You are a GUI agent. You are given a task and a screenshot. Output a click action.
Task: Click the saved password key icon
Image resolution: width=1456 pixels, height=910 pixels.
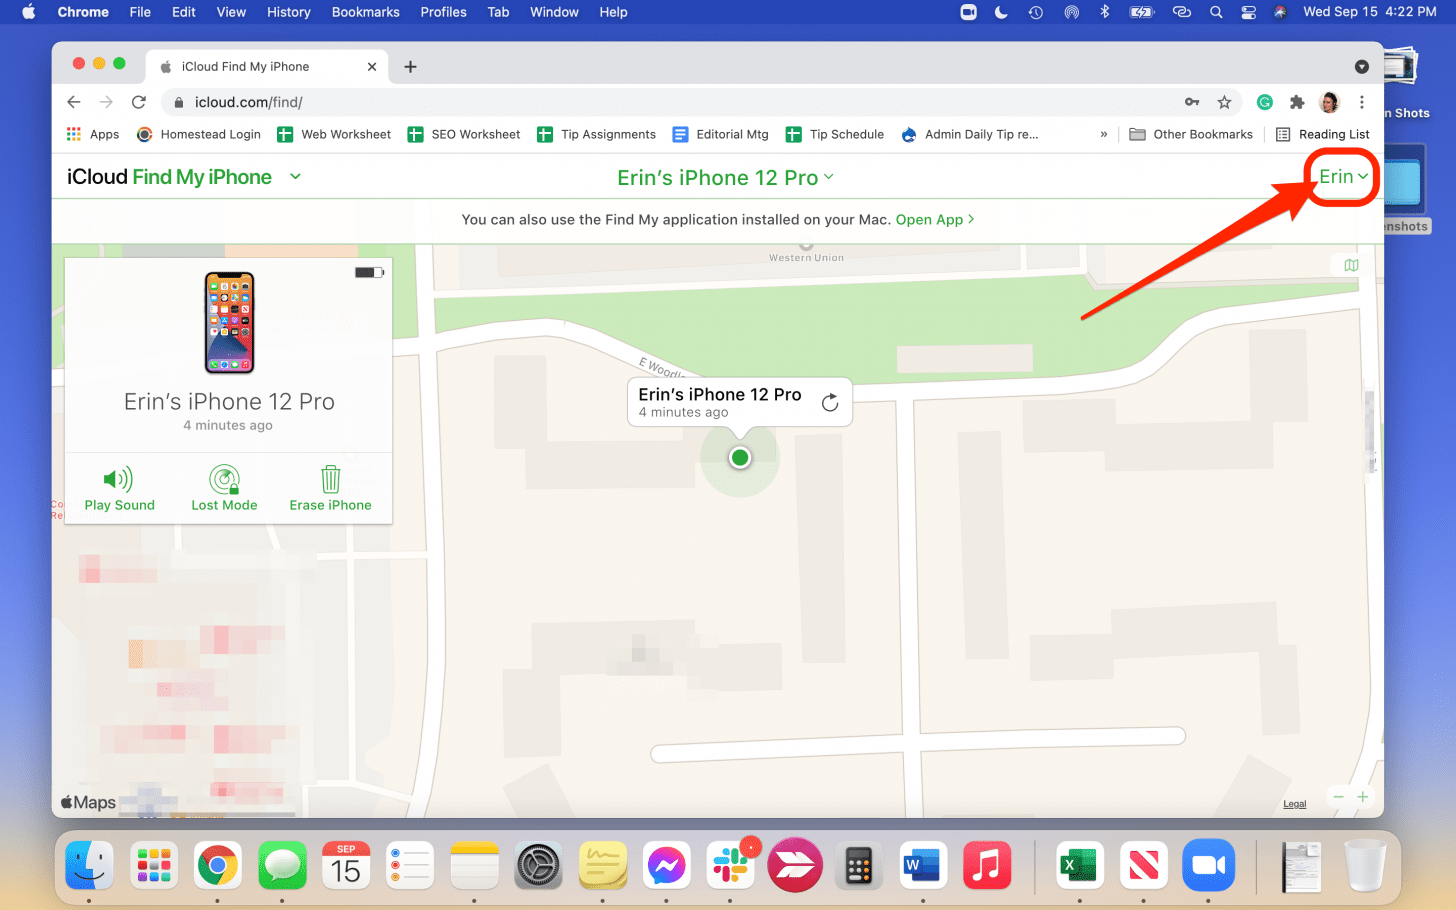(1192, 102)
